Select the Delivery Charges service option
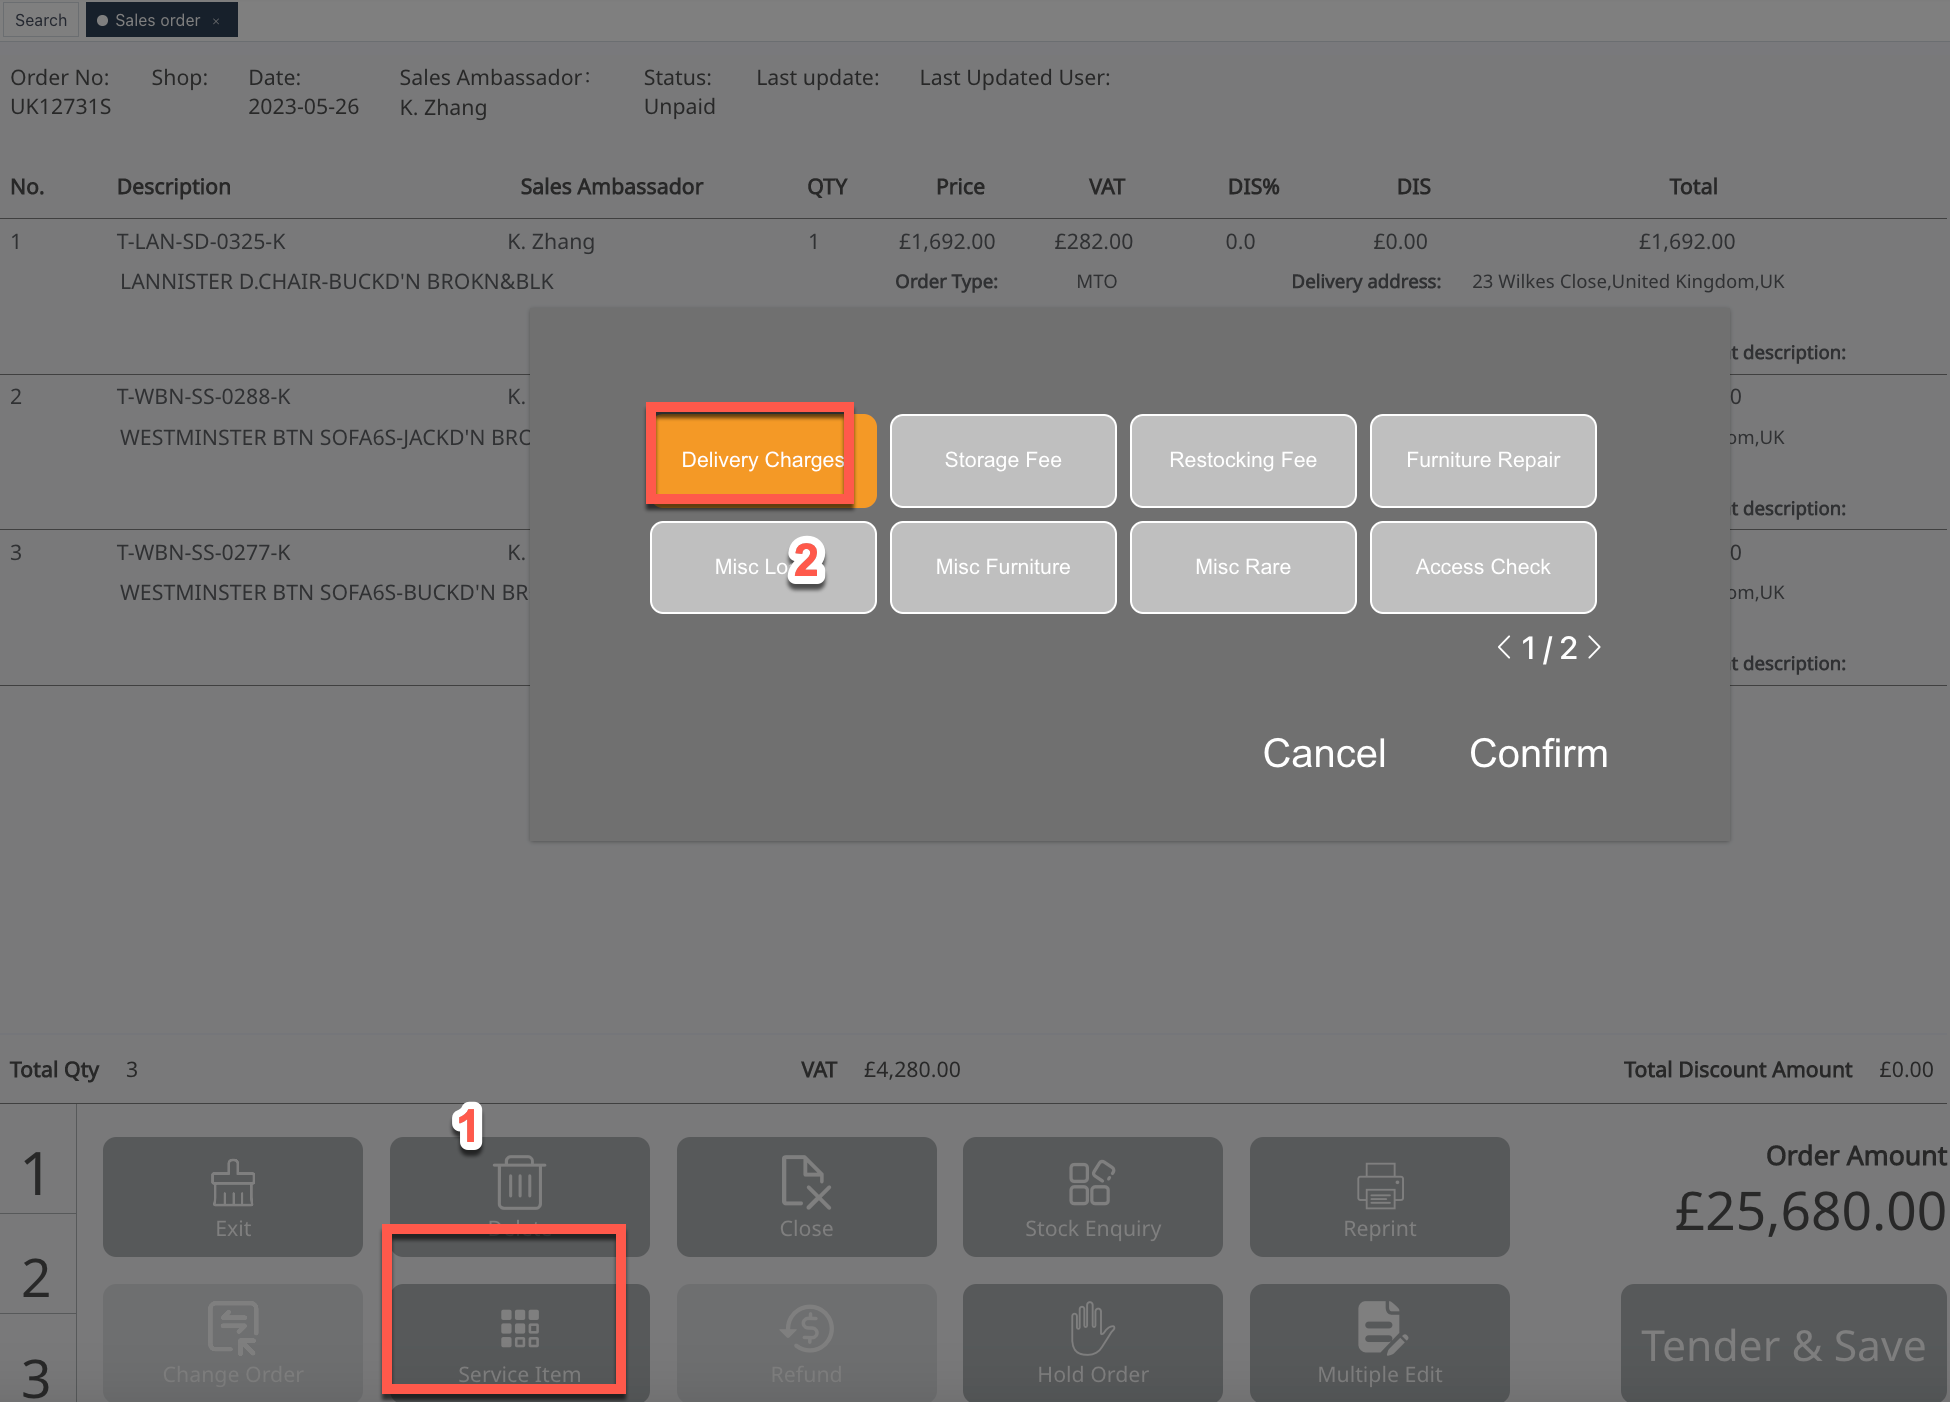 tap(762, 460)
